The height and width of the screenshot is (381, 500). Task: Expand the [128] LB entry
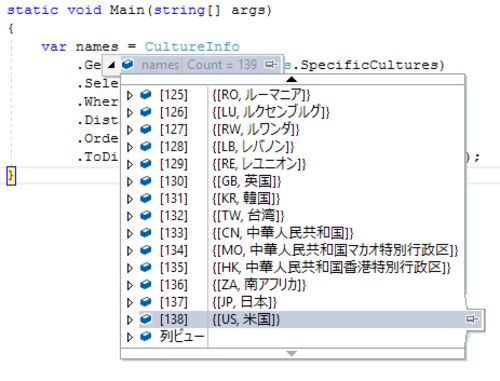(130, 147)
